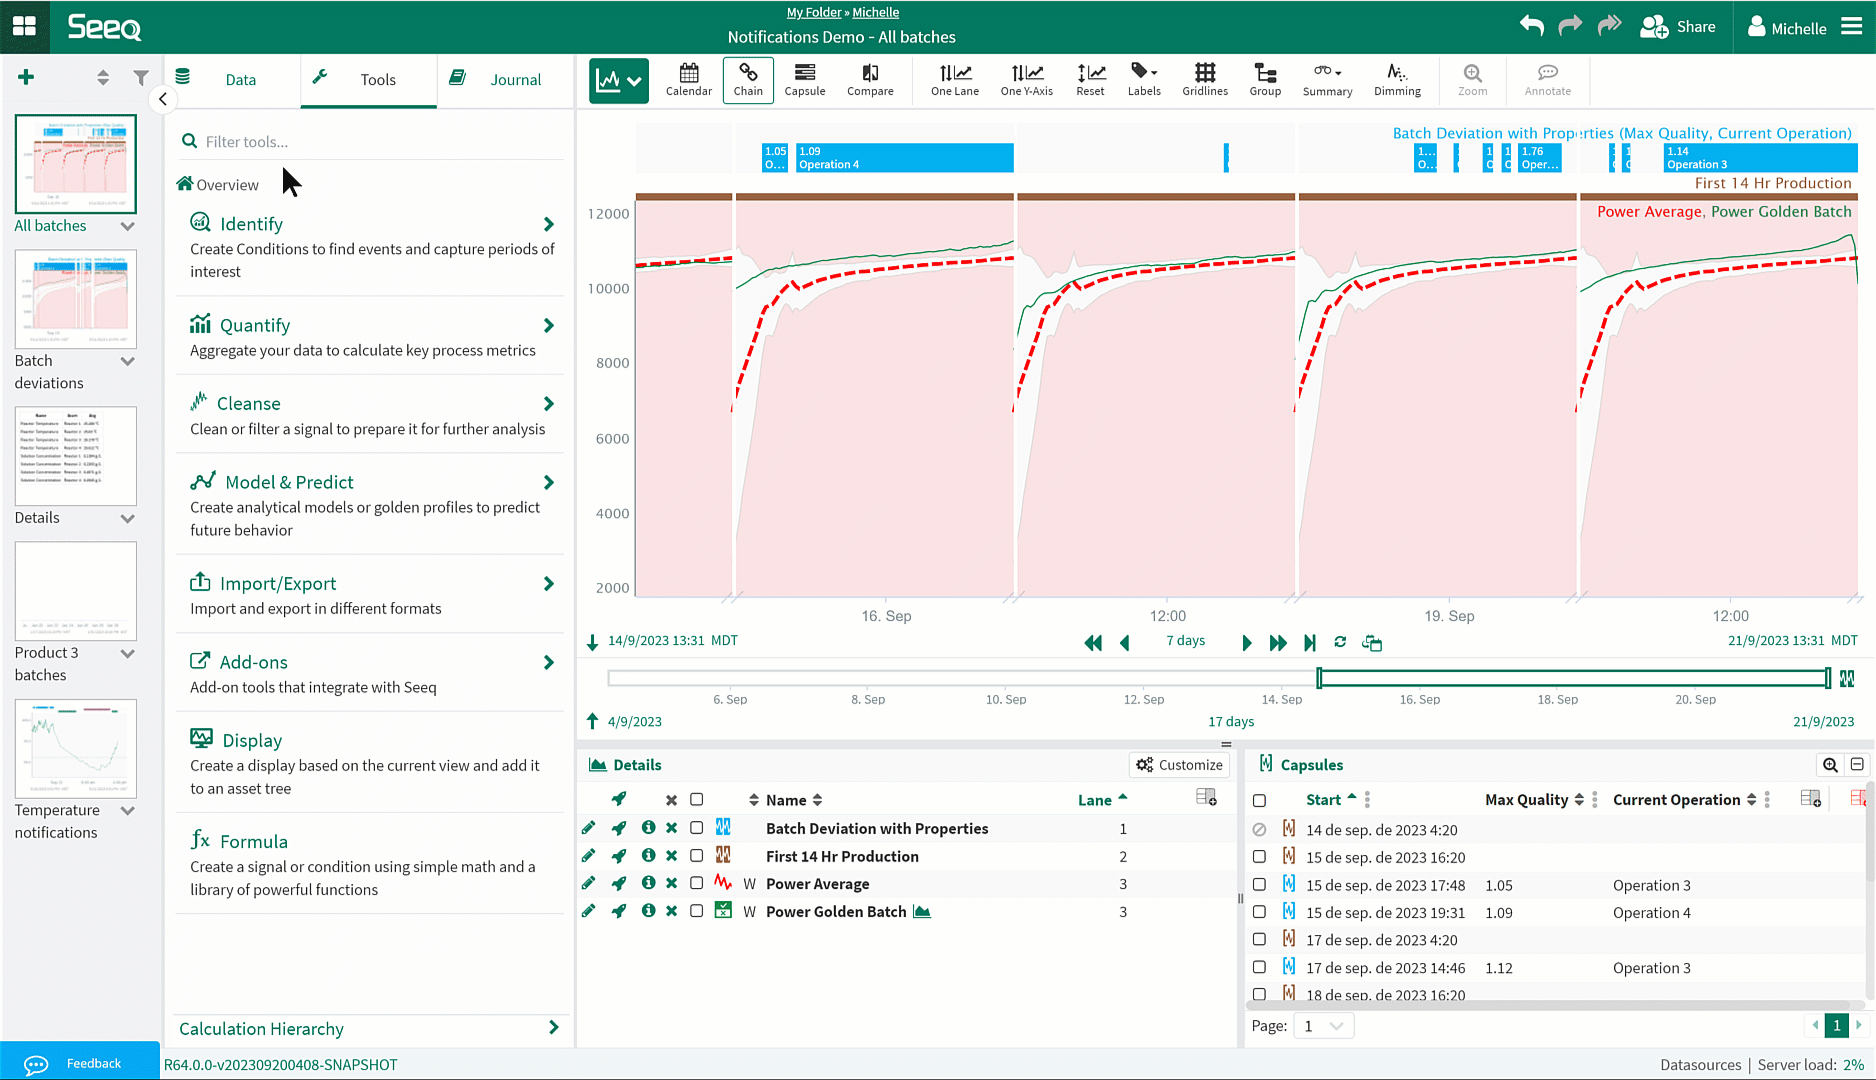
Task: Zoom to selected capsules magnifier icon
Action: (x=1830, y=765)
